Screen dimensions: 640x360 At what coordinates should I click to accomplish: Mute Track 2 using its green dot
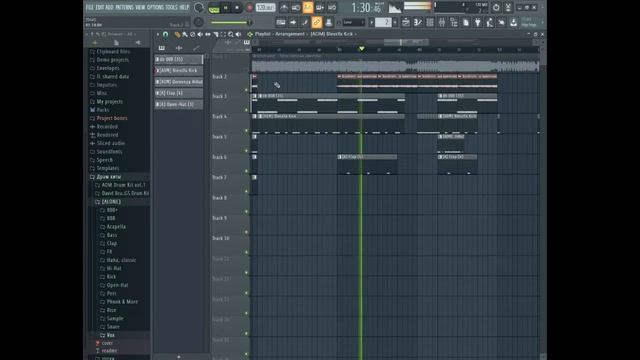pyautogui.click(x=246, y=90)
